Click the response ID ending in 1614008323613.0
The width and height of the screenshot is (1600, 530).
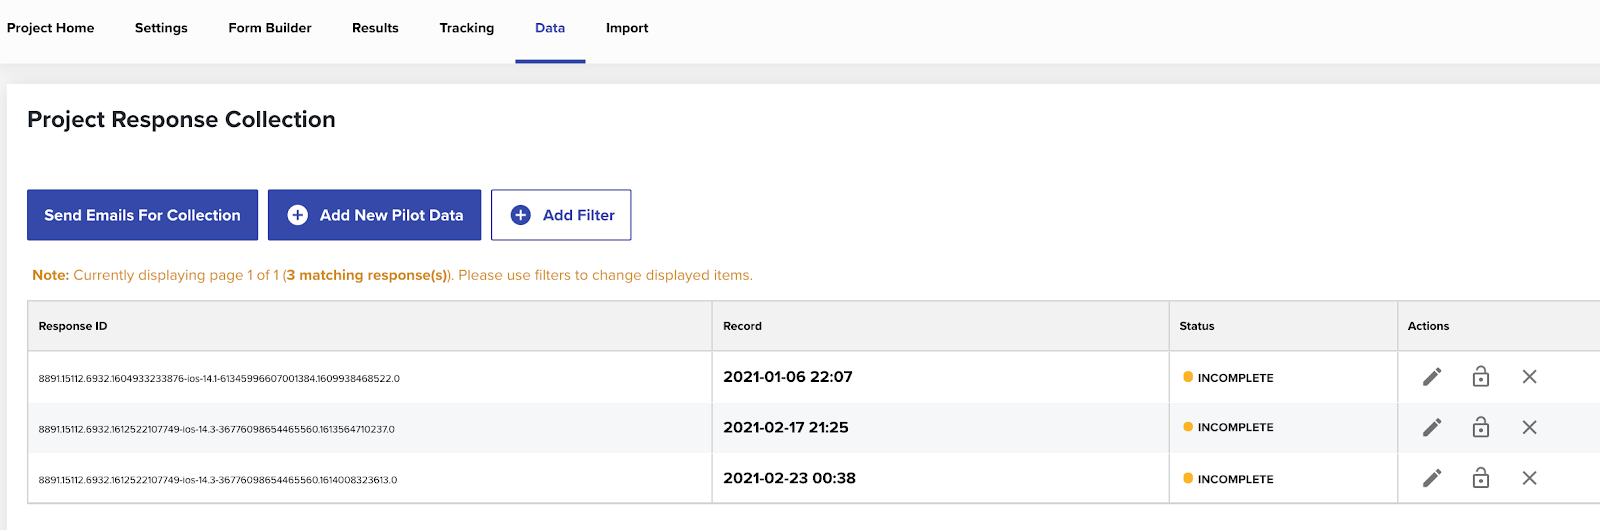pyautogui.click(x=218, y=480)
